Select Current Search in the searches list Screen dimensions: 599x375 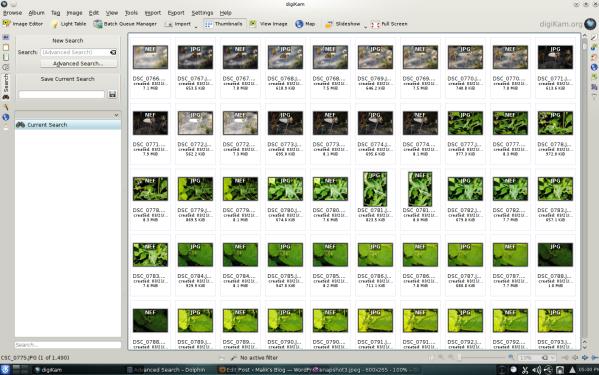(68, 125)
